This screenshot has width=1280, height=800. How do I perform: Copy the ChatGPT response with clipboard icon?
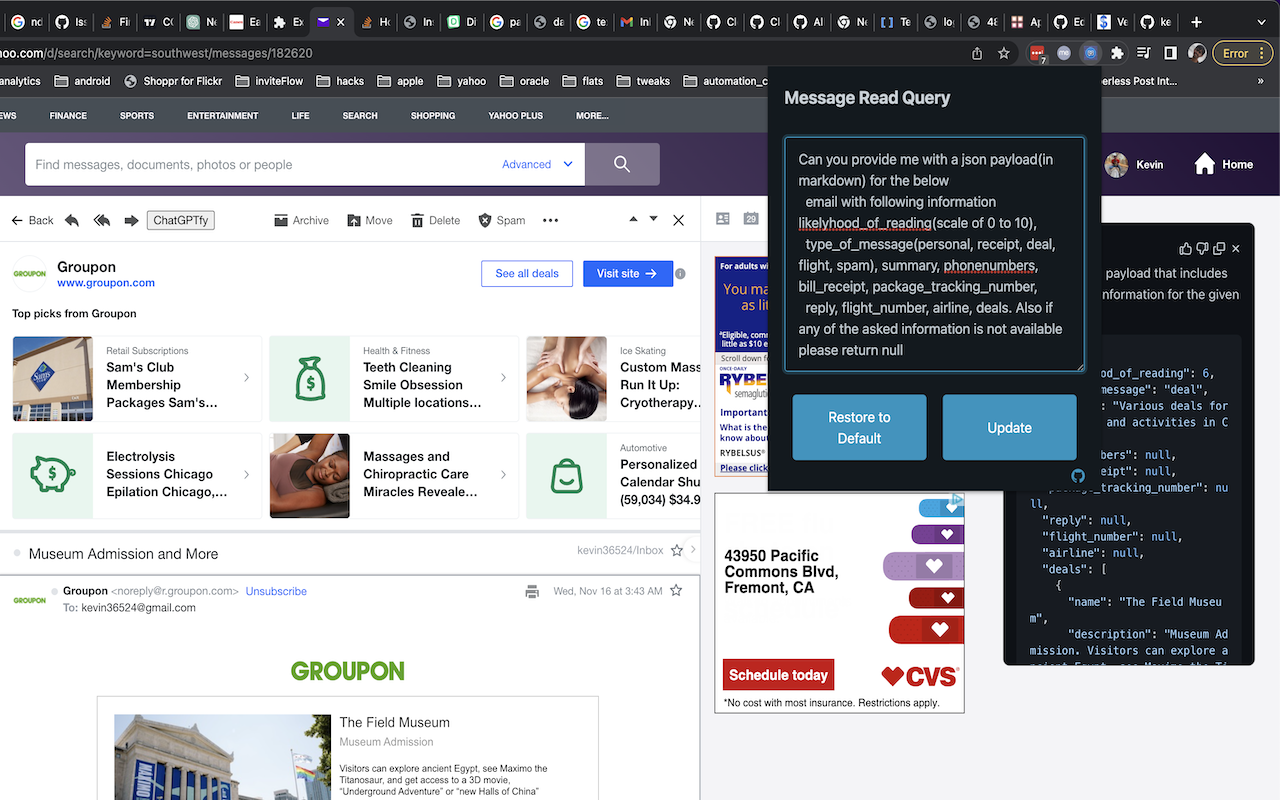click(1219, 248)
